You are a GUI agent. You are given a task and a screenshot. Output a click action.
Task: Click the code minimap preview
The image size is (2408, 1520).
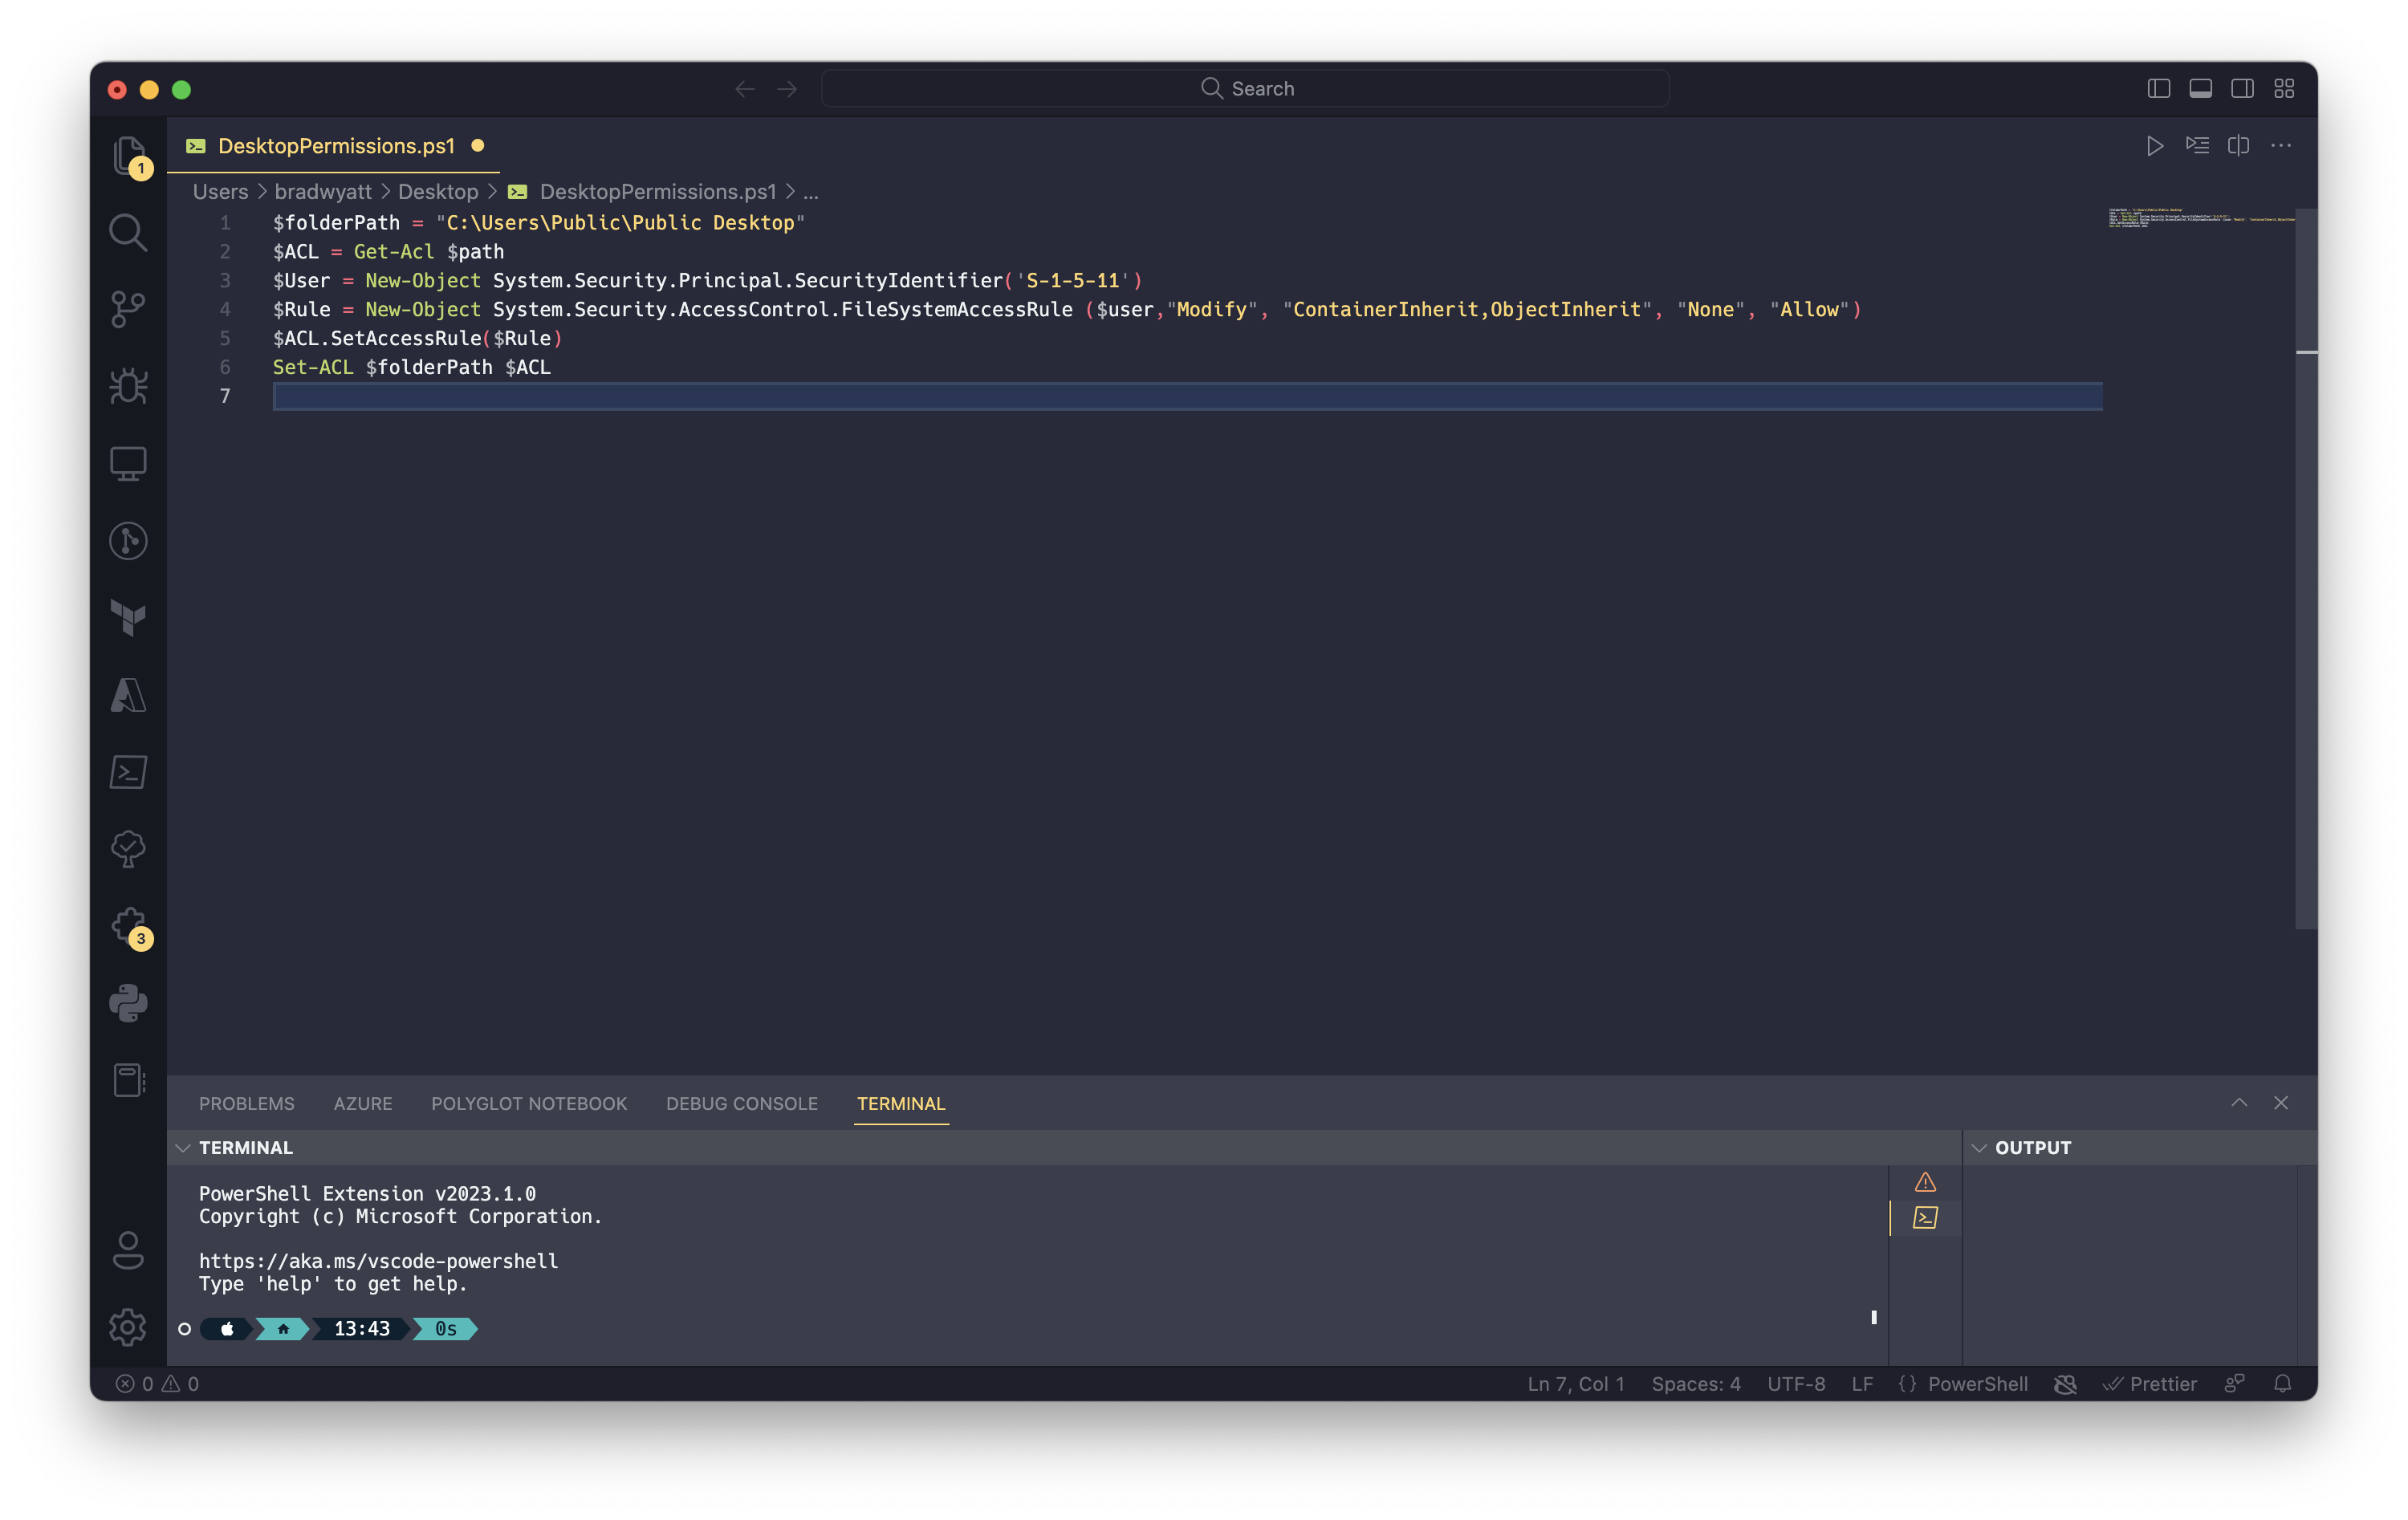[2200, 218]
